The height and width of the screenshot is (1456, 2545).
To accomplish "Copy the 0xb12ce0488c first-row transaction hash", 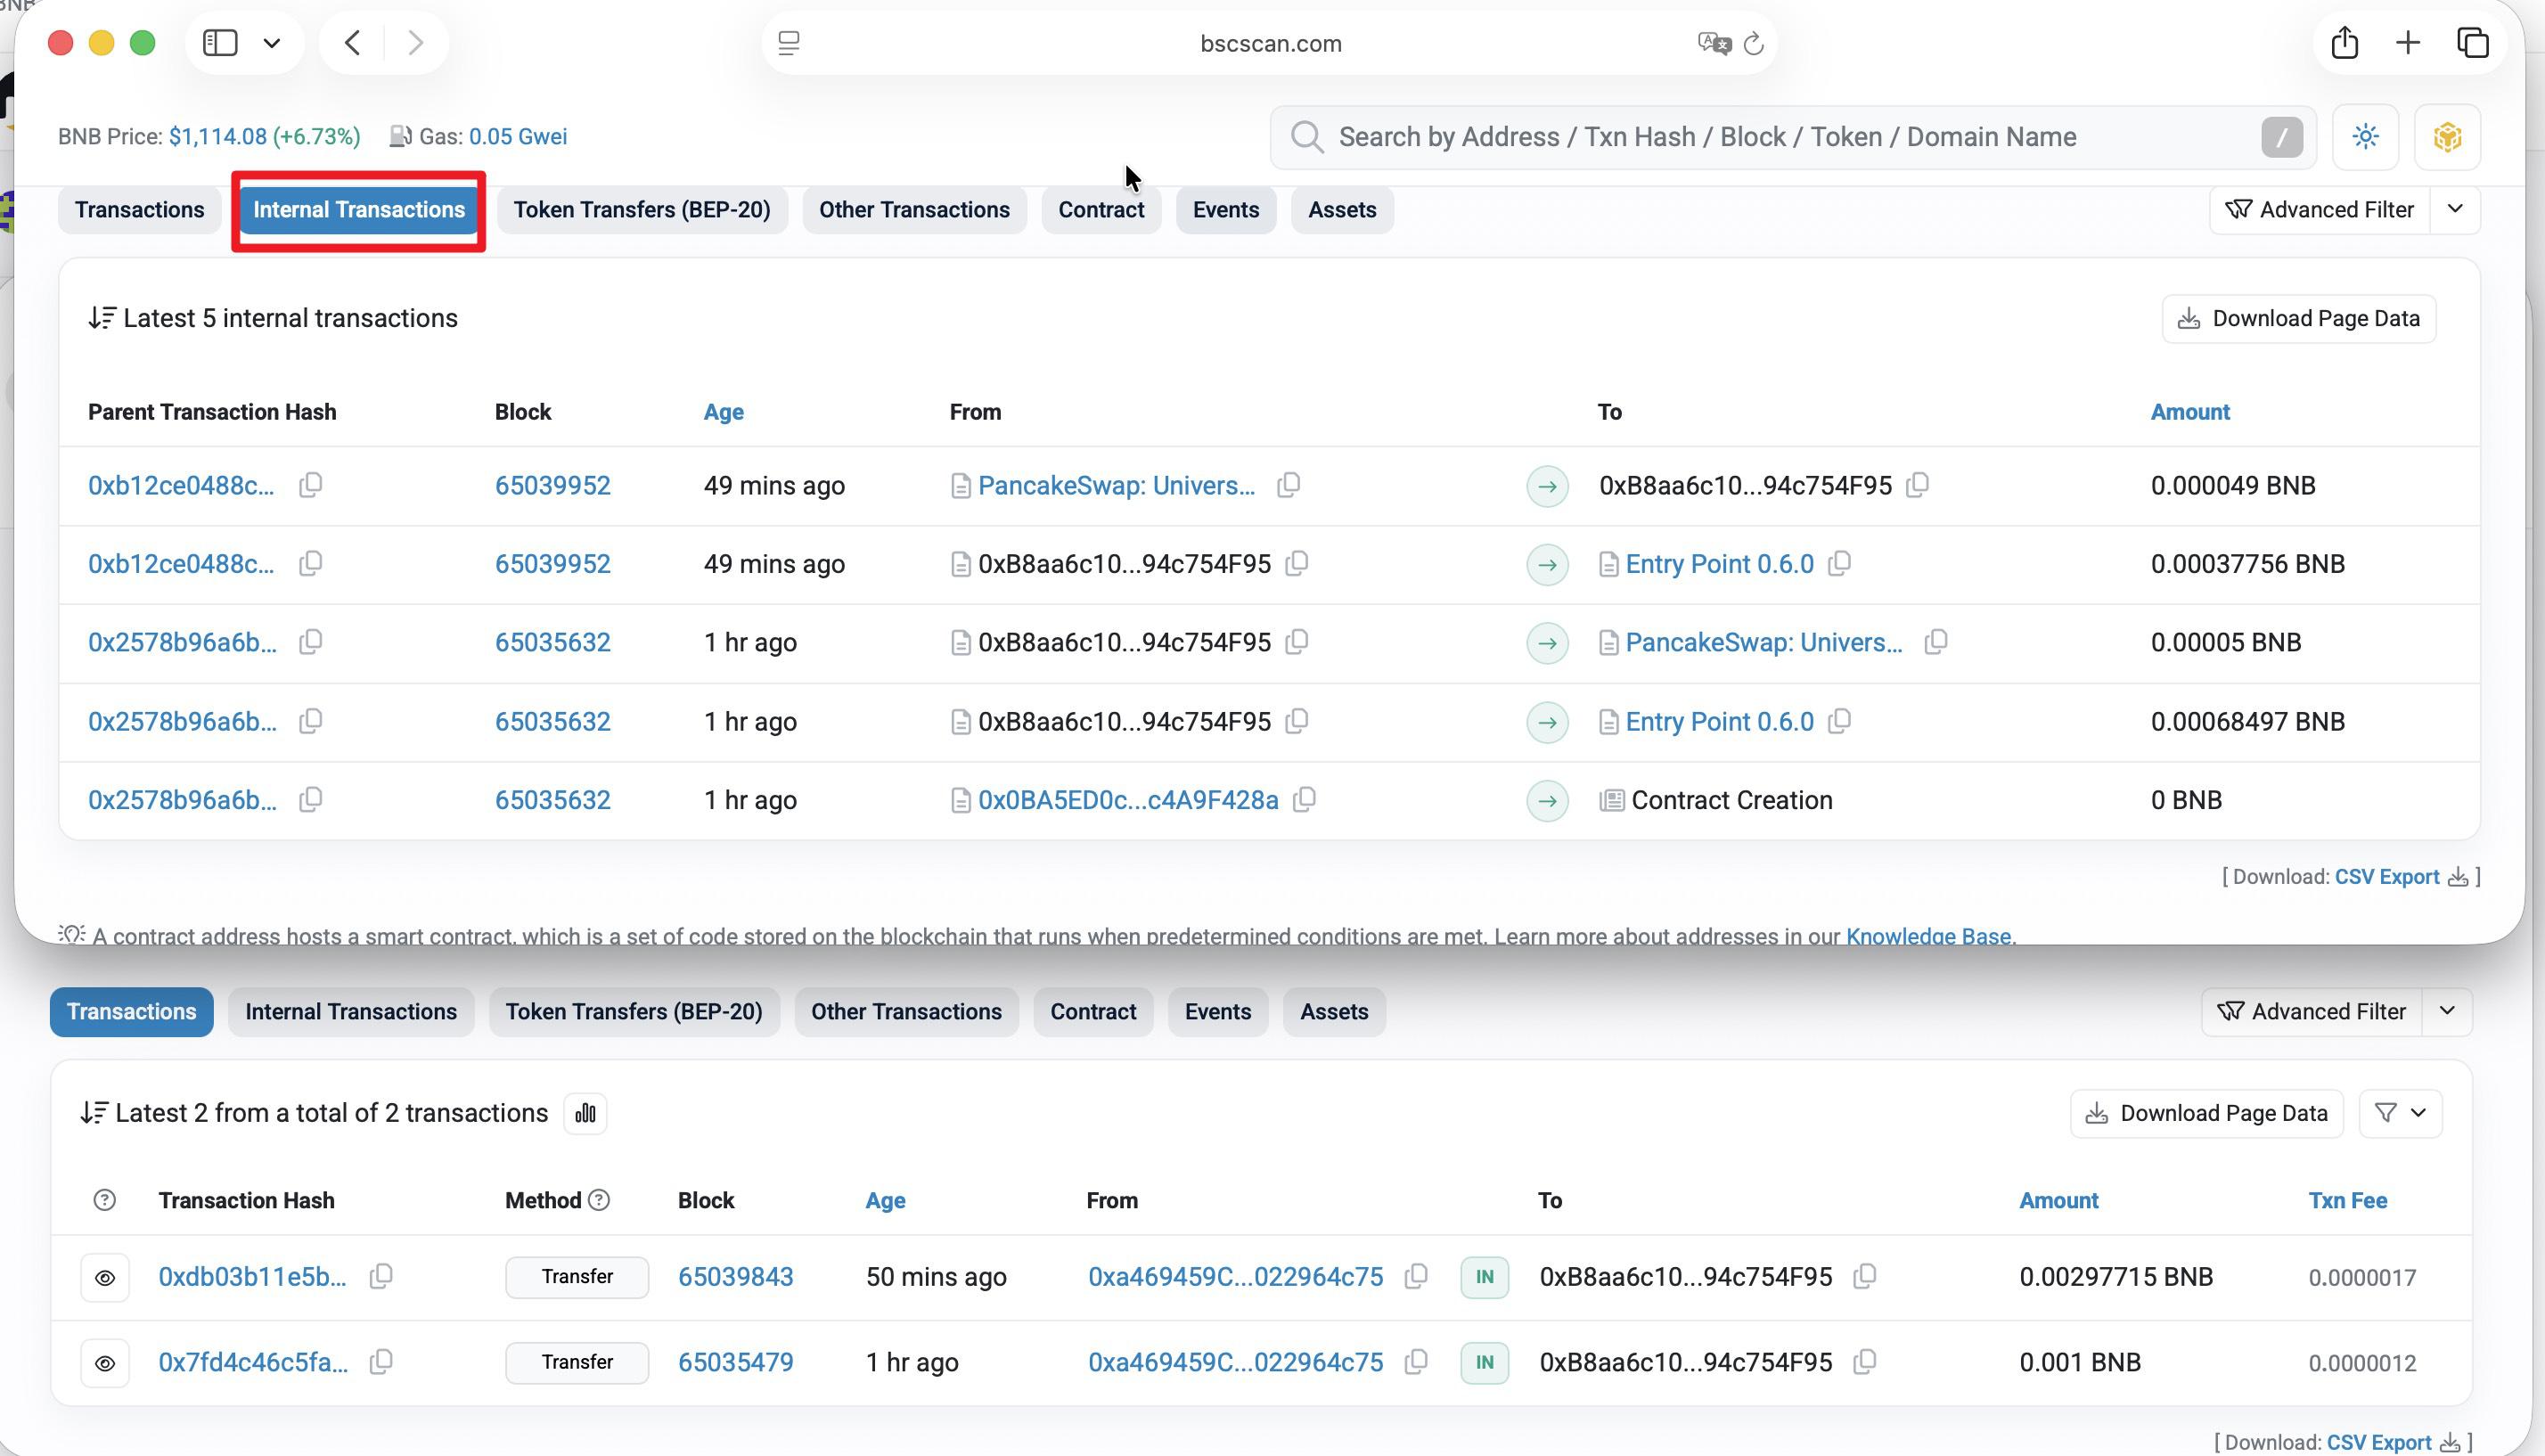I will point(311,485).
